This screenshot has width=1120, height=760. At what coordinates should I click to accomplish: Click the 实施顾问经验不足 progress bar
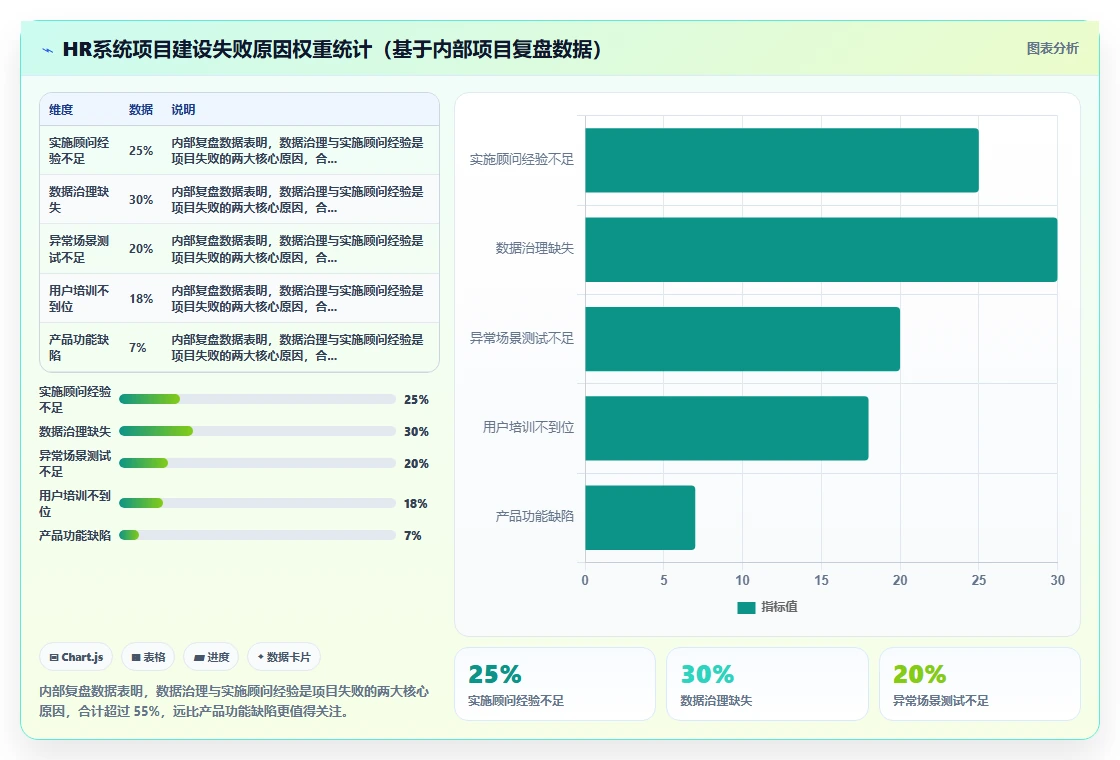tap(257, 399)
